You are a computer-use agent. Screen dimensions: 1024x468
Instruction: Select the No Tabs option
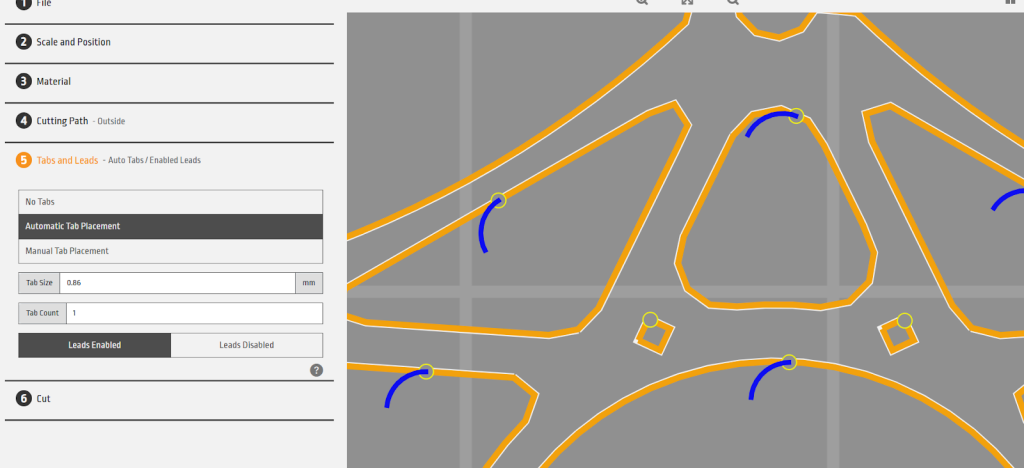tap(170, 202)
